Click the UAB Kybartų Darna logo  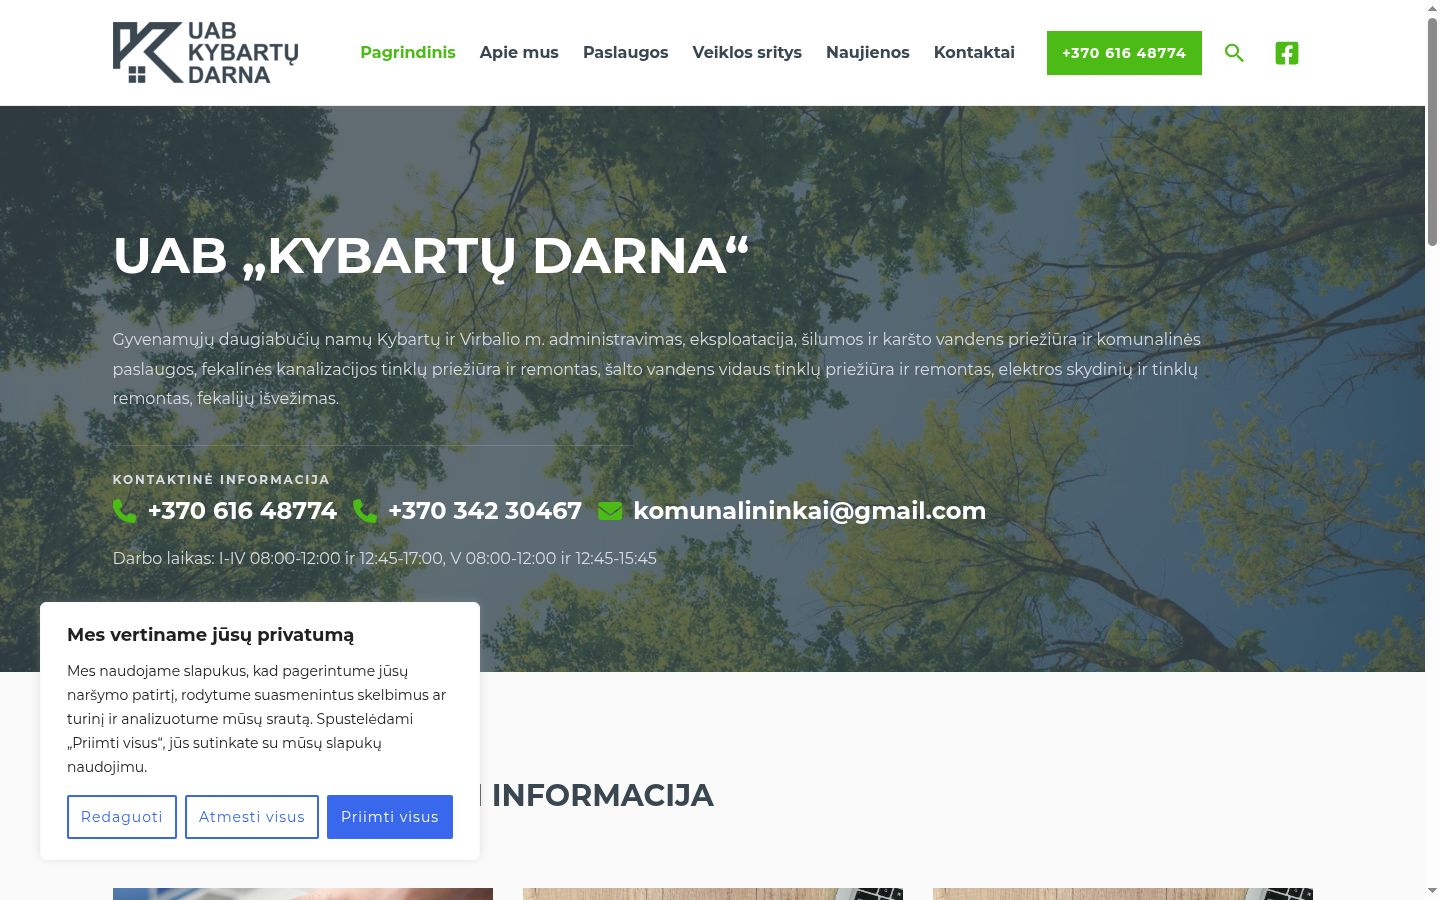pos(205,52)
